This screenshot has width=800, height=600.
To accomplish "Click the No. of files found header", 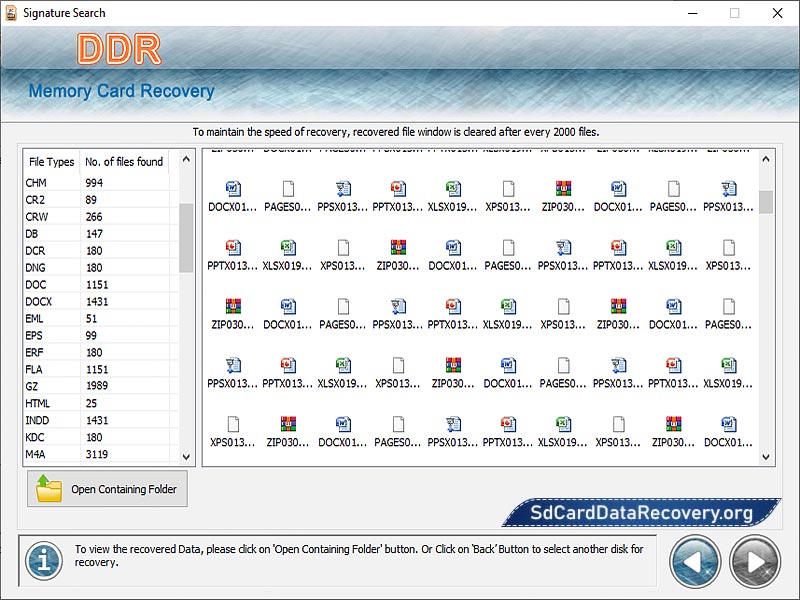I will tap(123, 162).
